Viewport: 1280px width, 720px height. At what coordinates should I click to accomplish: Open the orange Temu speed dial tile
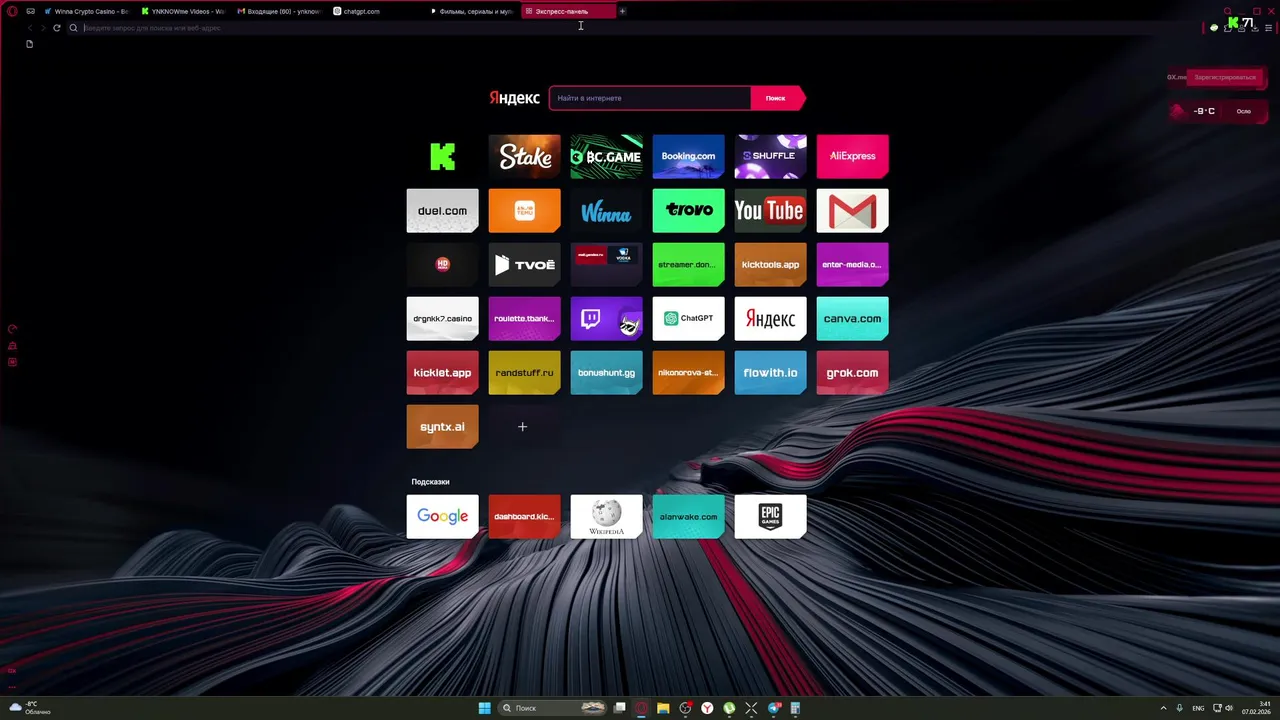point(525,210)
